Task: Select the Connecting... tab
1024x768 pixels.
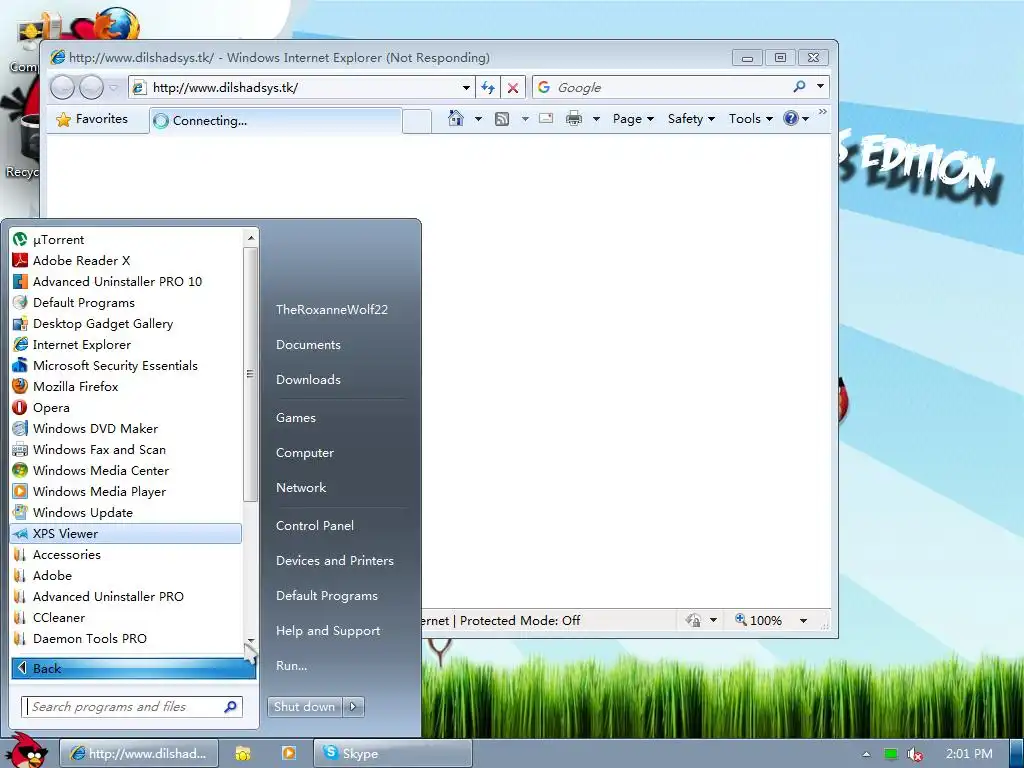Action: 276,121
